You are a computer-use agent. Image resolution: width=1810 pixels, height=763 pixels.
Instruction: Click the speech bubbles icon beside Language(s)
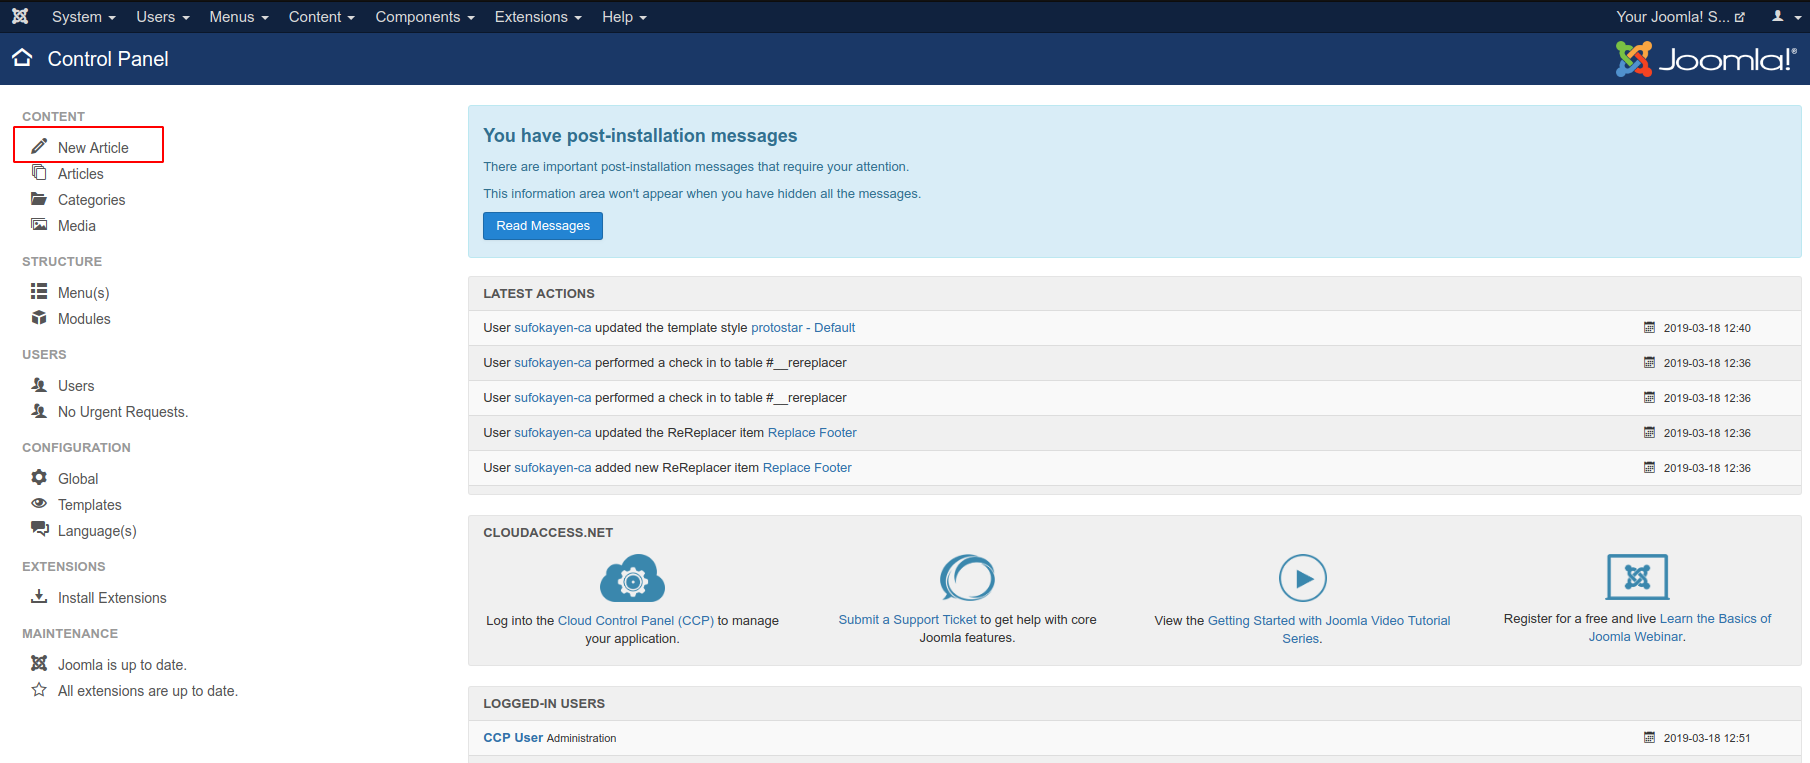[x=39, y=529]
